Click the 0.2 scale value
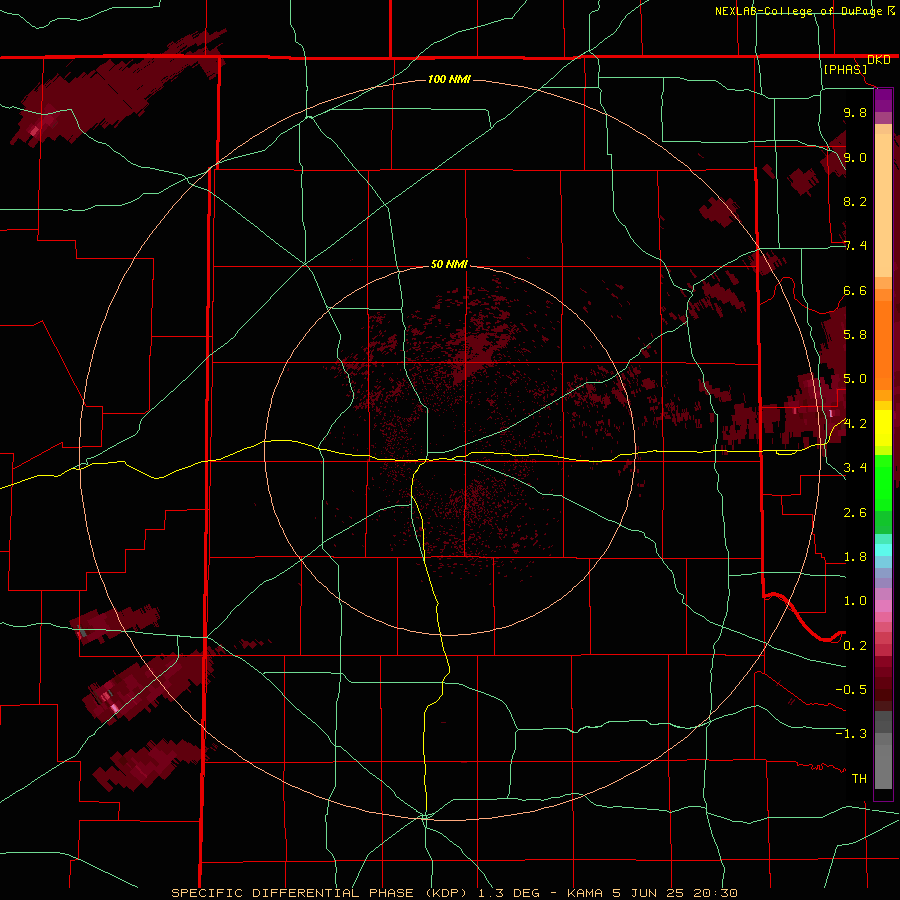 click(855, 646)
